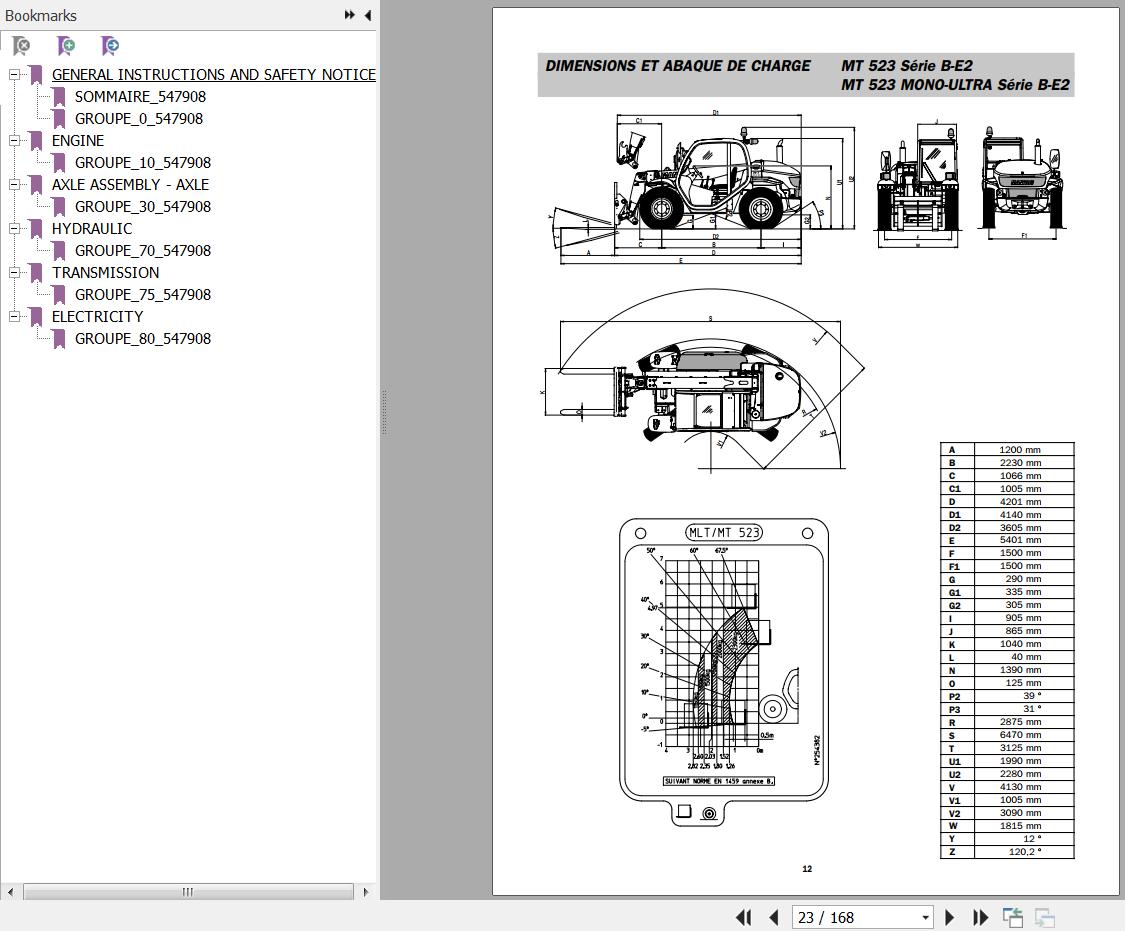1125x931 pixels.
Task: Open GENERAL INSTRUCTIONS AND SAFETY NOTICE bookmark
Action: pos(214,75)
